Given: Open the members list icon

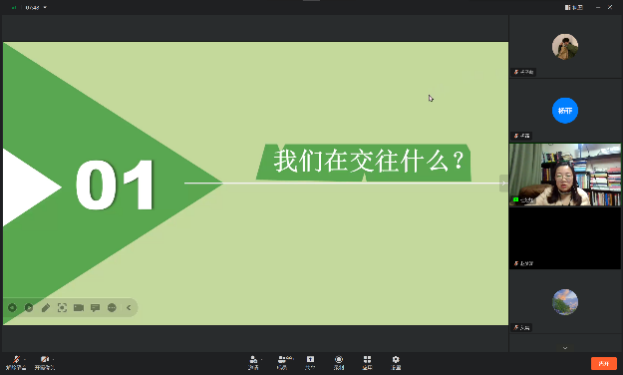Looking at the screenshot, I should pos(282,363).
